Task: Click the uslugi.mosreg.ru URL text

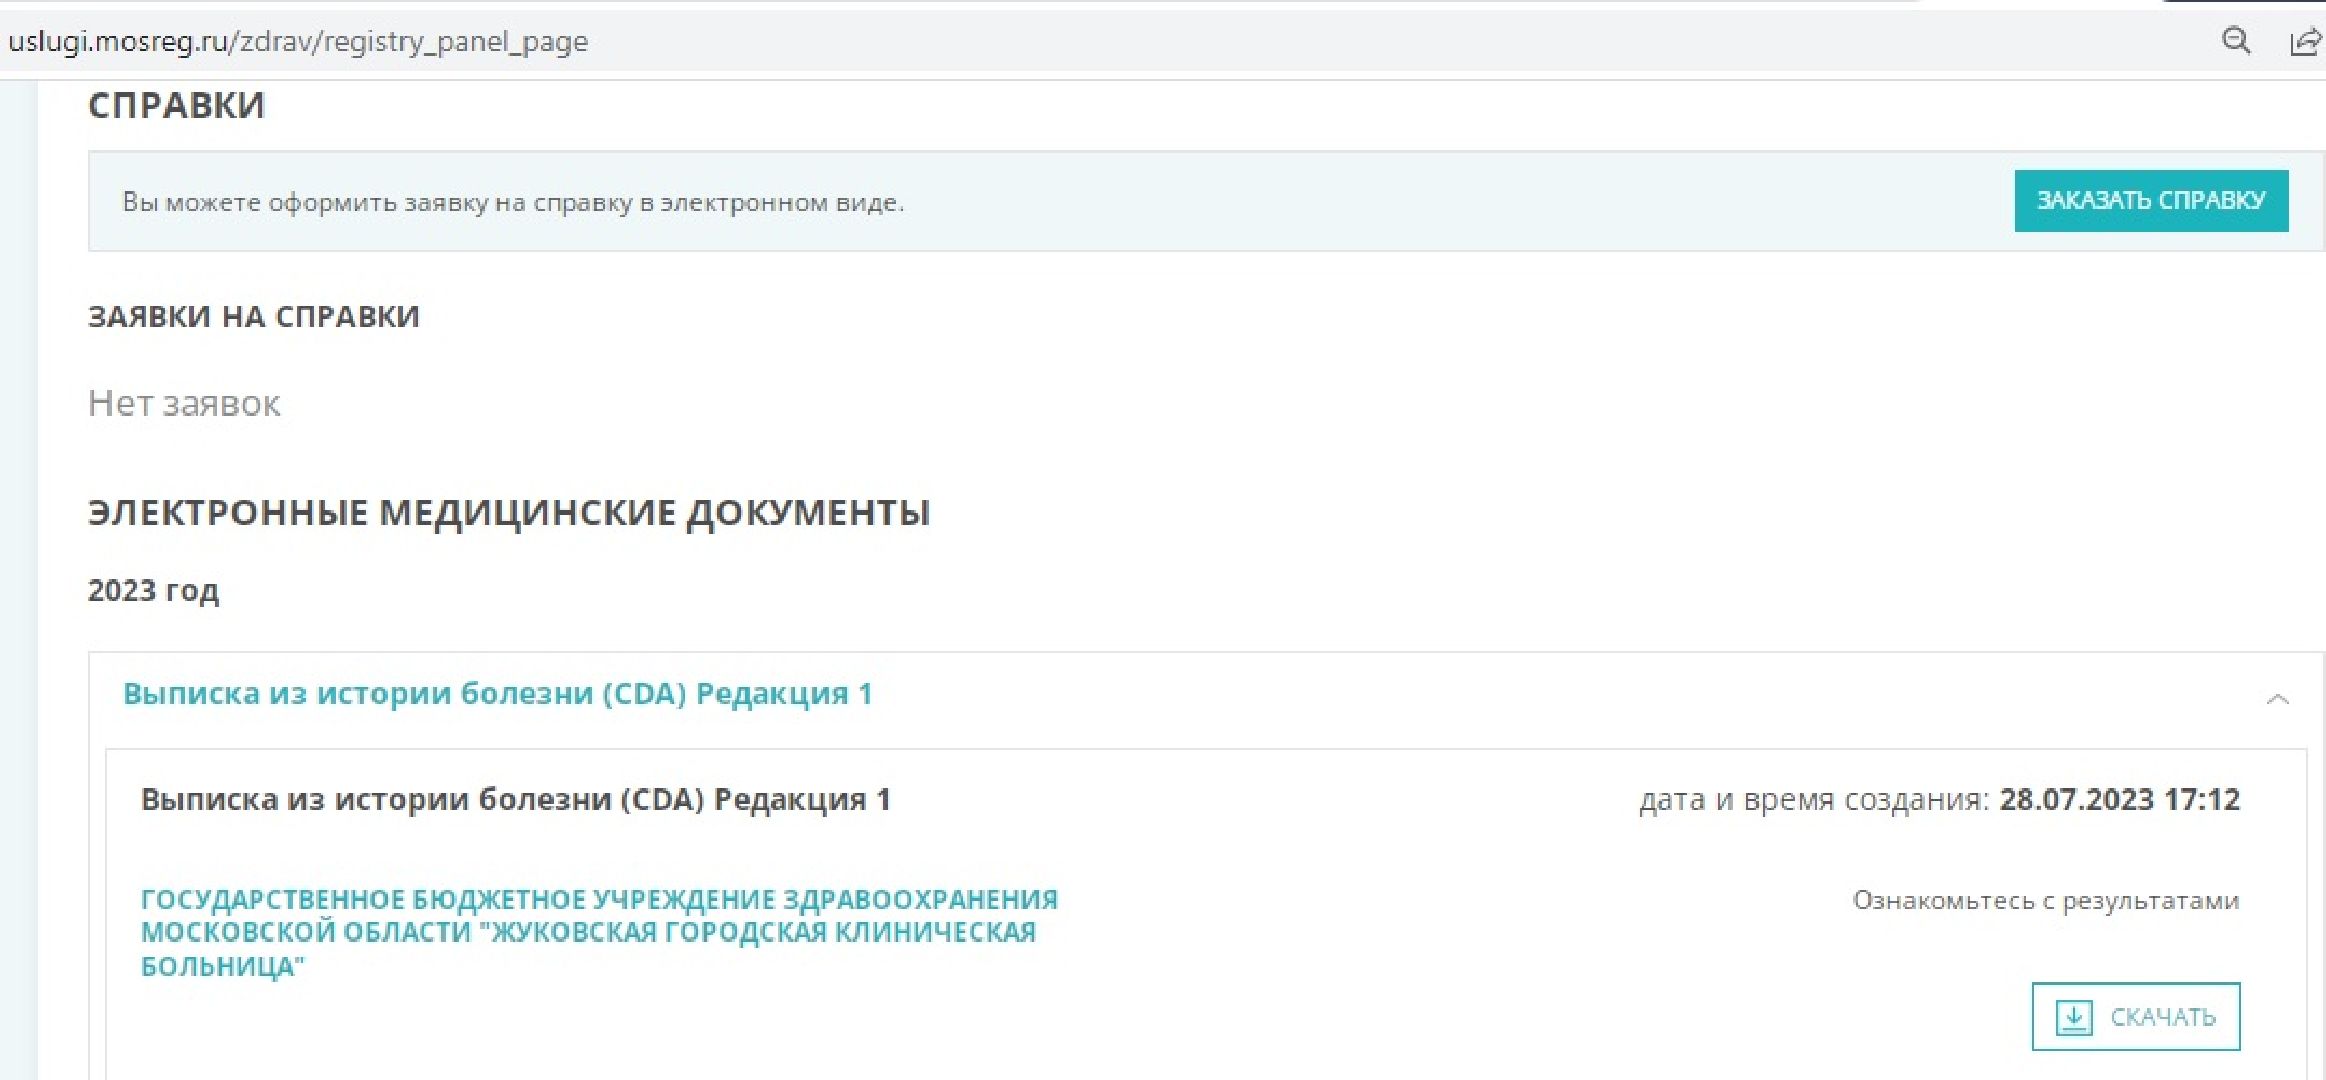Action: pyautogui.click(x=298, y=41)
